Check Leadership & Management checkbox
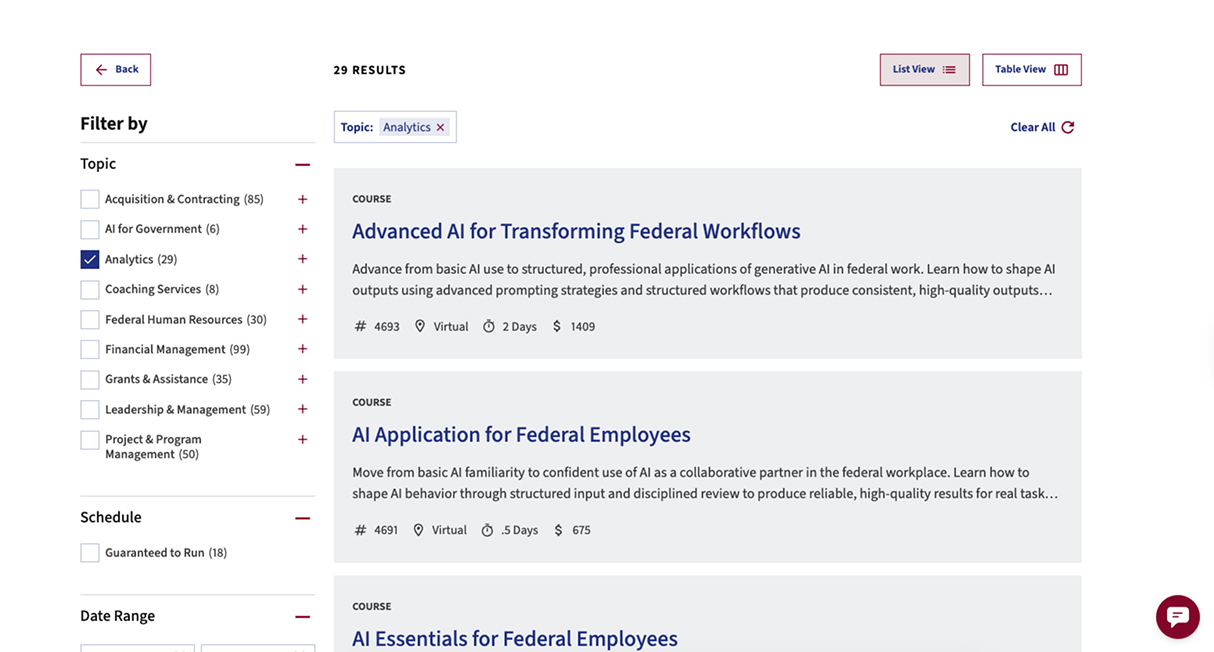Viewport: 1214px width, 652px height. (90, 410)
